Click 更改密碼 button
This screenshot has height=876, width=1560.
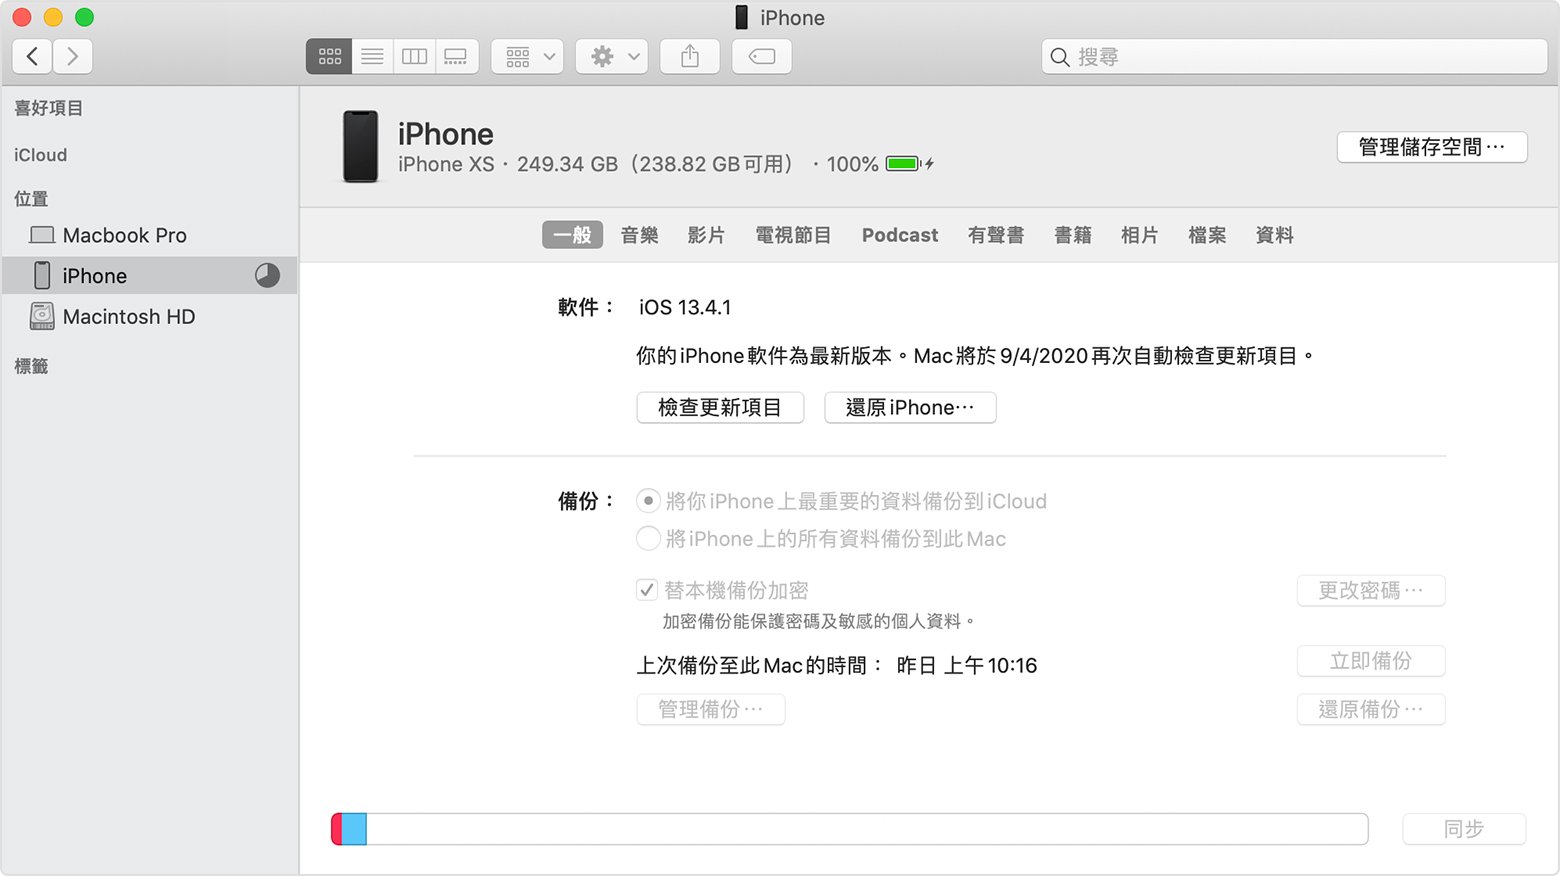[x=1371, y=590]
